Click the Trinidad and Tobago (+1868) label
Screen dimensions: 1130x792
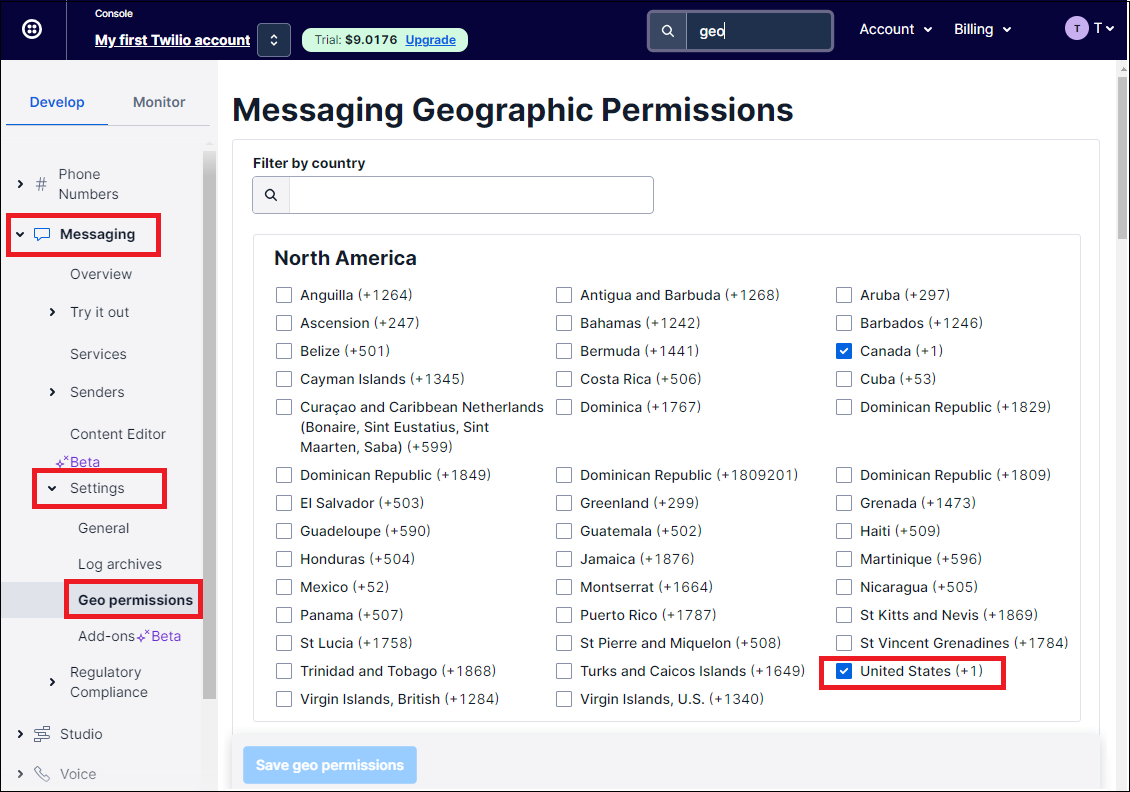click(x=398, y=671)
